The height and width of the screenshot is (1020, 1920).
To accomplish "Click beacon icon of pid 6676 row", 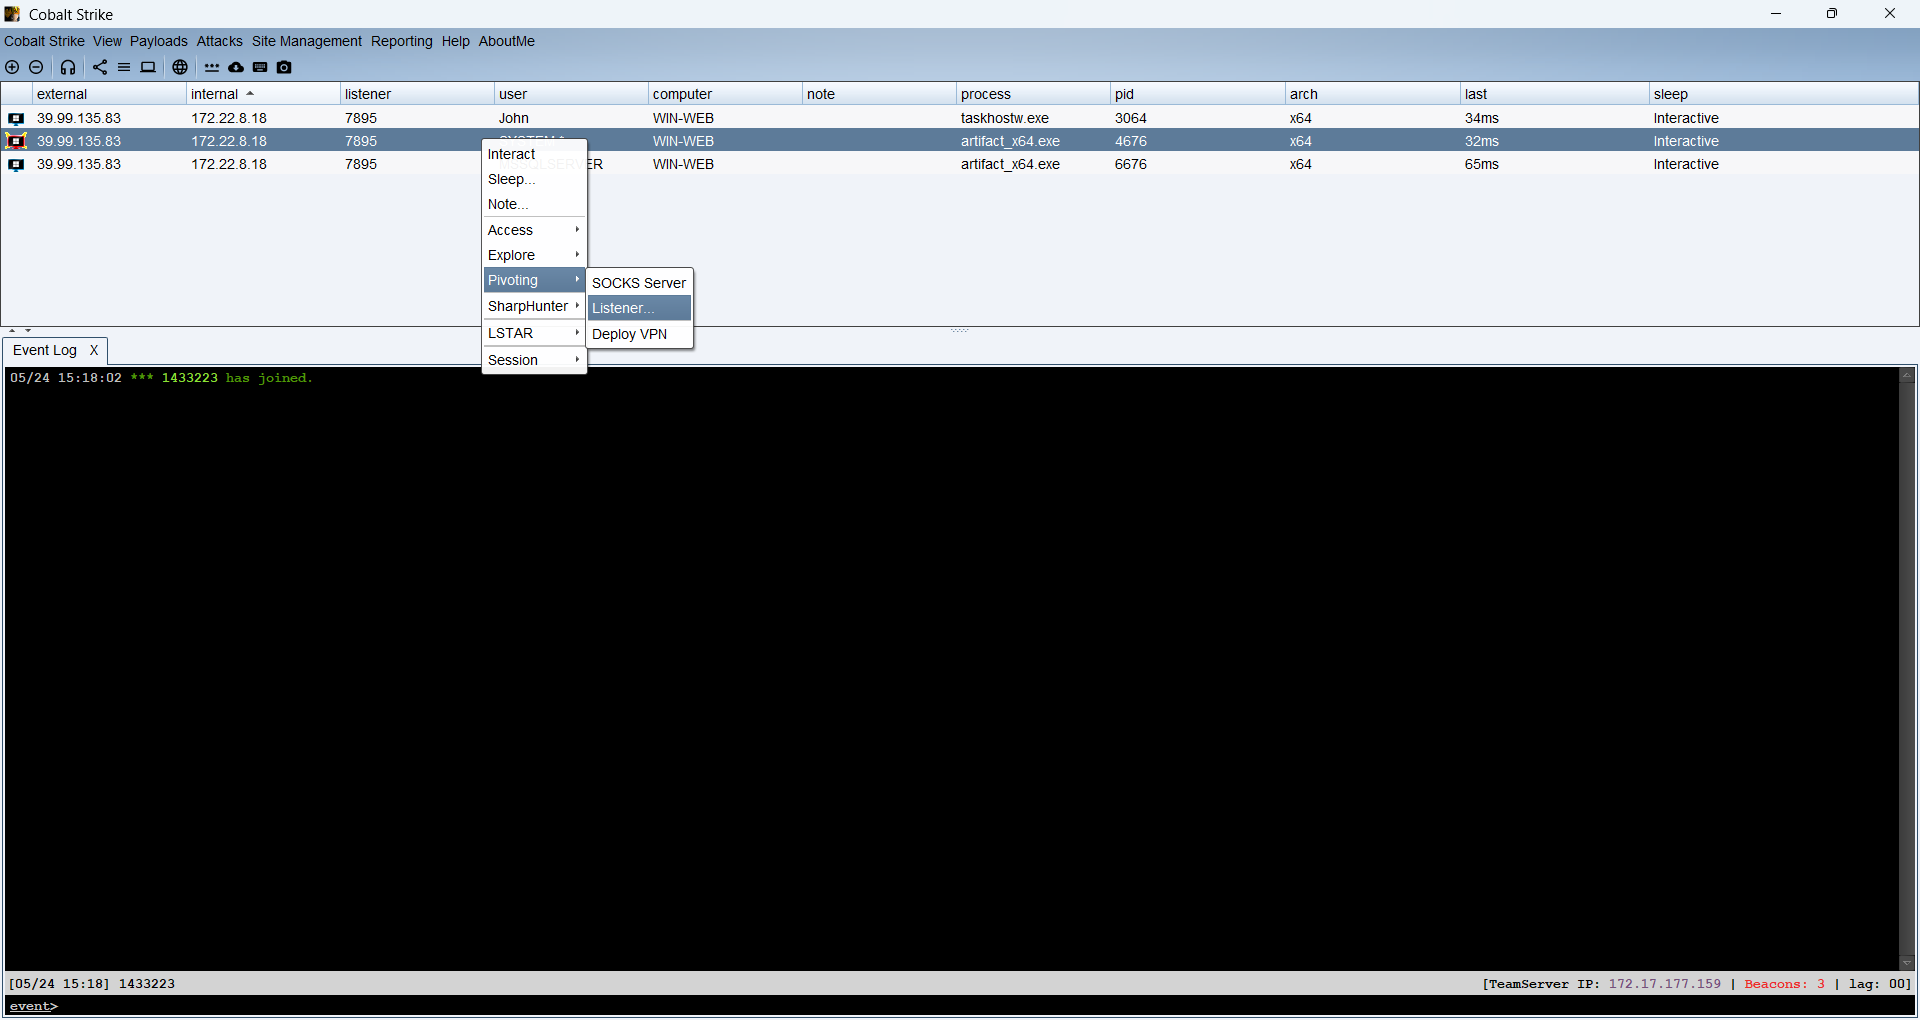I will (16, 164).
